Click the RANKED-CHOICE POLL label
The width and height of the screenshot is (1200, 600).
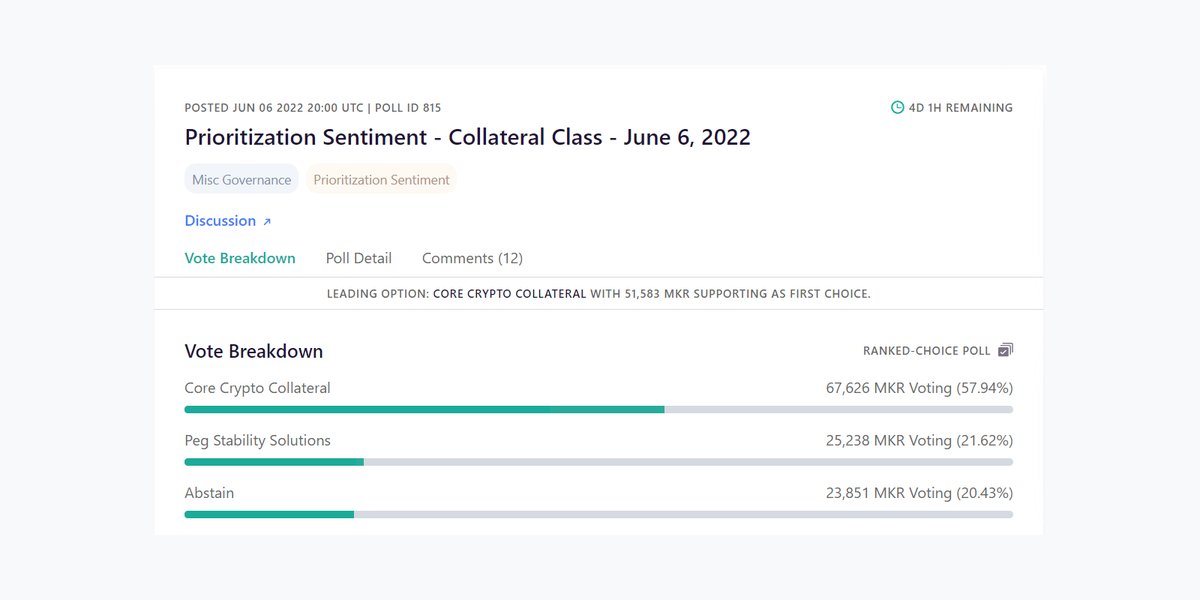tap(926, 351)
